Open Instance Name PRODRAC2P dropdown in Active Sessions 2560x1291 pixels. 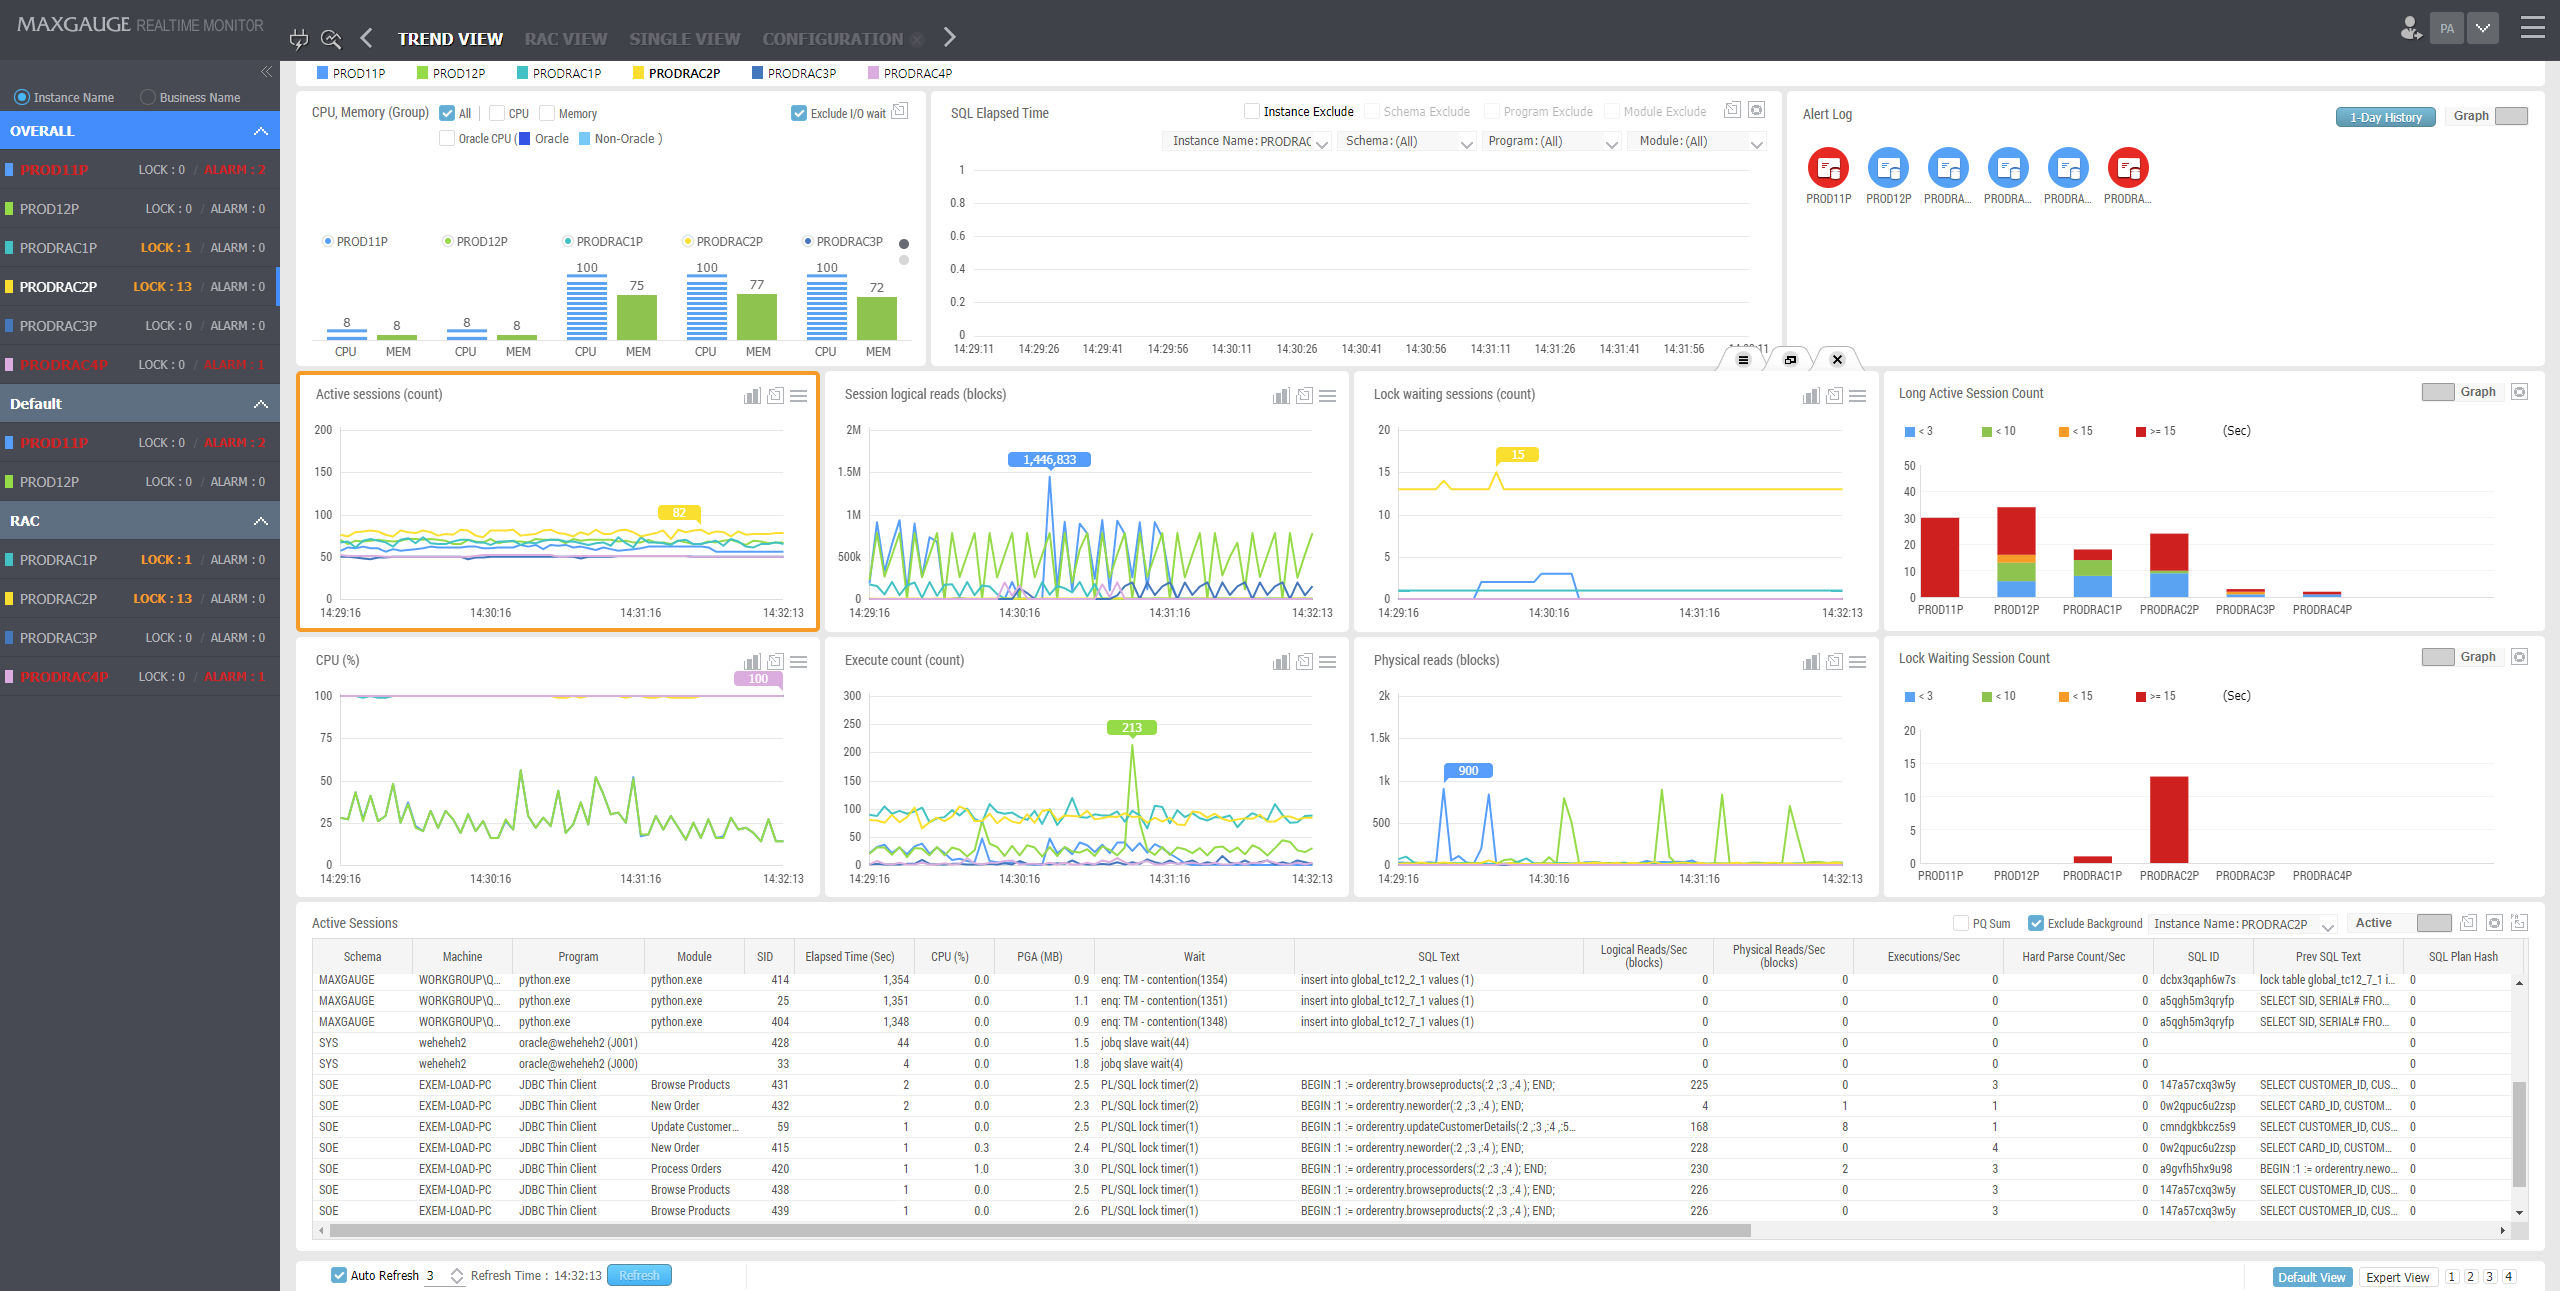(2242, 924)
